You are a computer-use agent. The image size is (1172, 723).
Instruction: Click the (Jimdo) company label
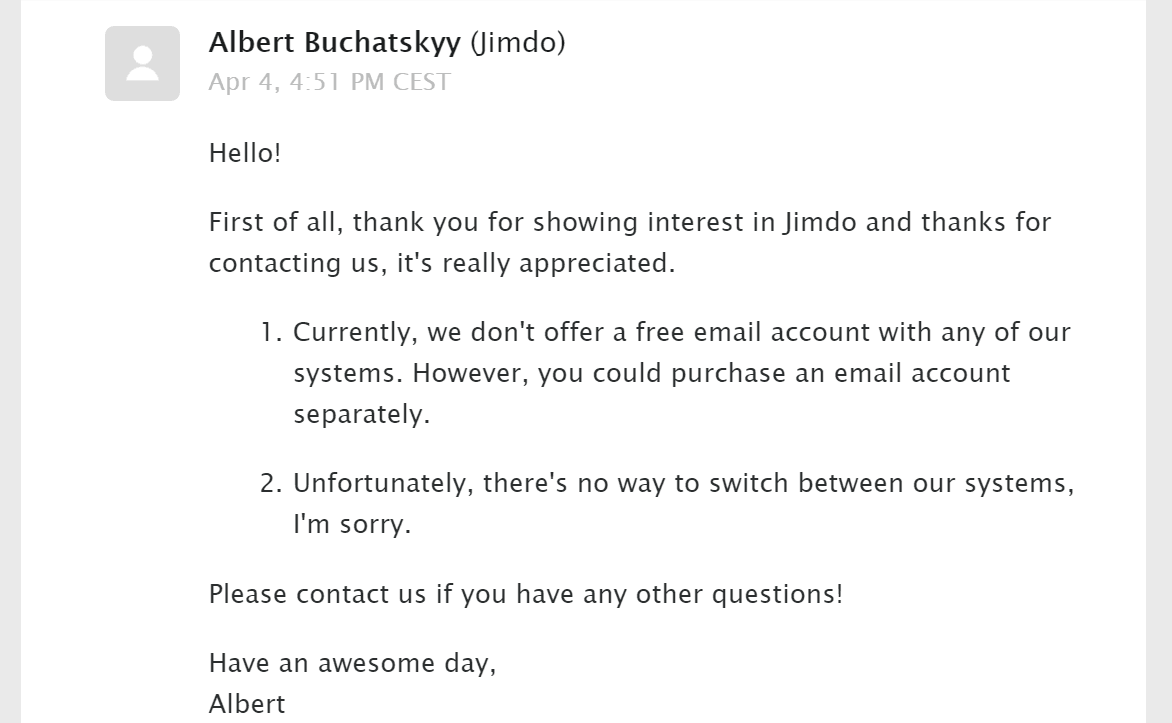tap(517, 43)
